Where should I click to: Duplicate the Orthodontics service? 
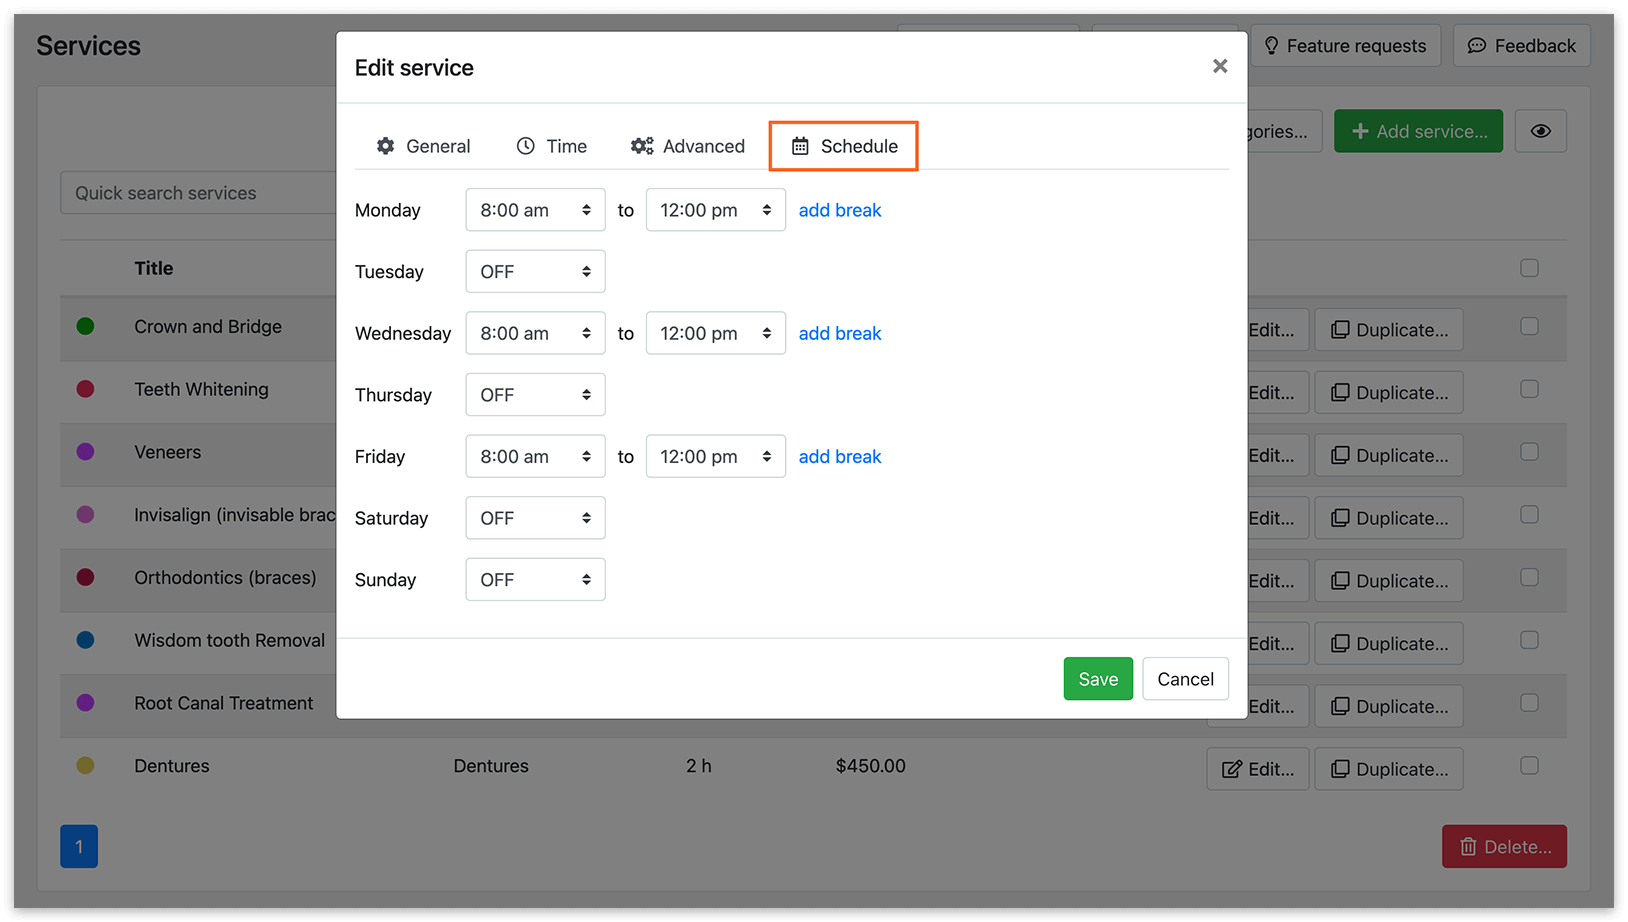pyautogui.click(x=1389, y=581)
